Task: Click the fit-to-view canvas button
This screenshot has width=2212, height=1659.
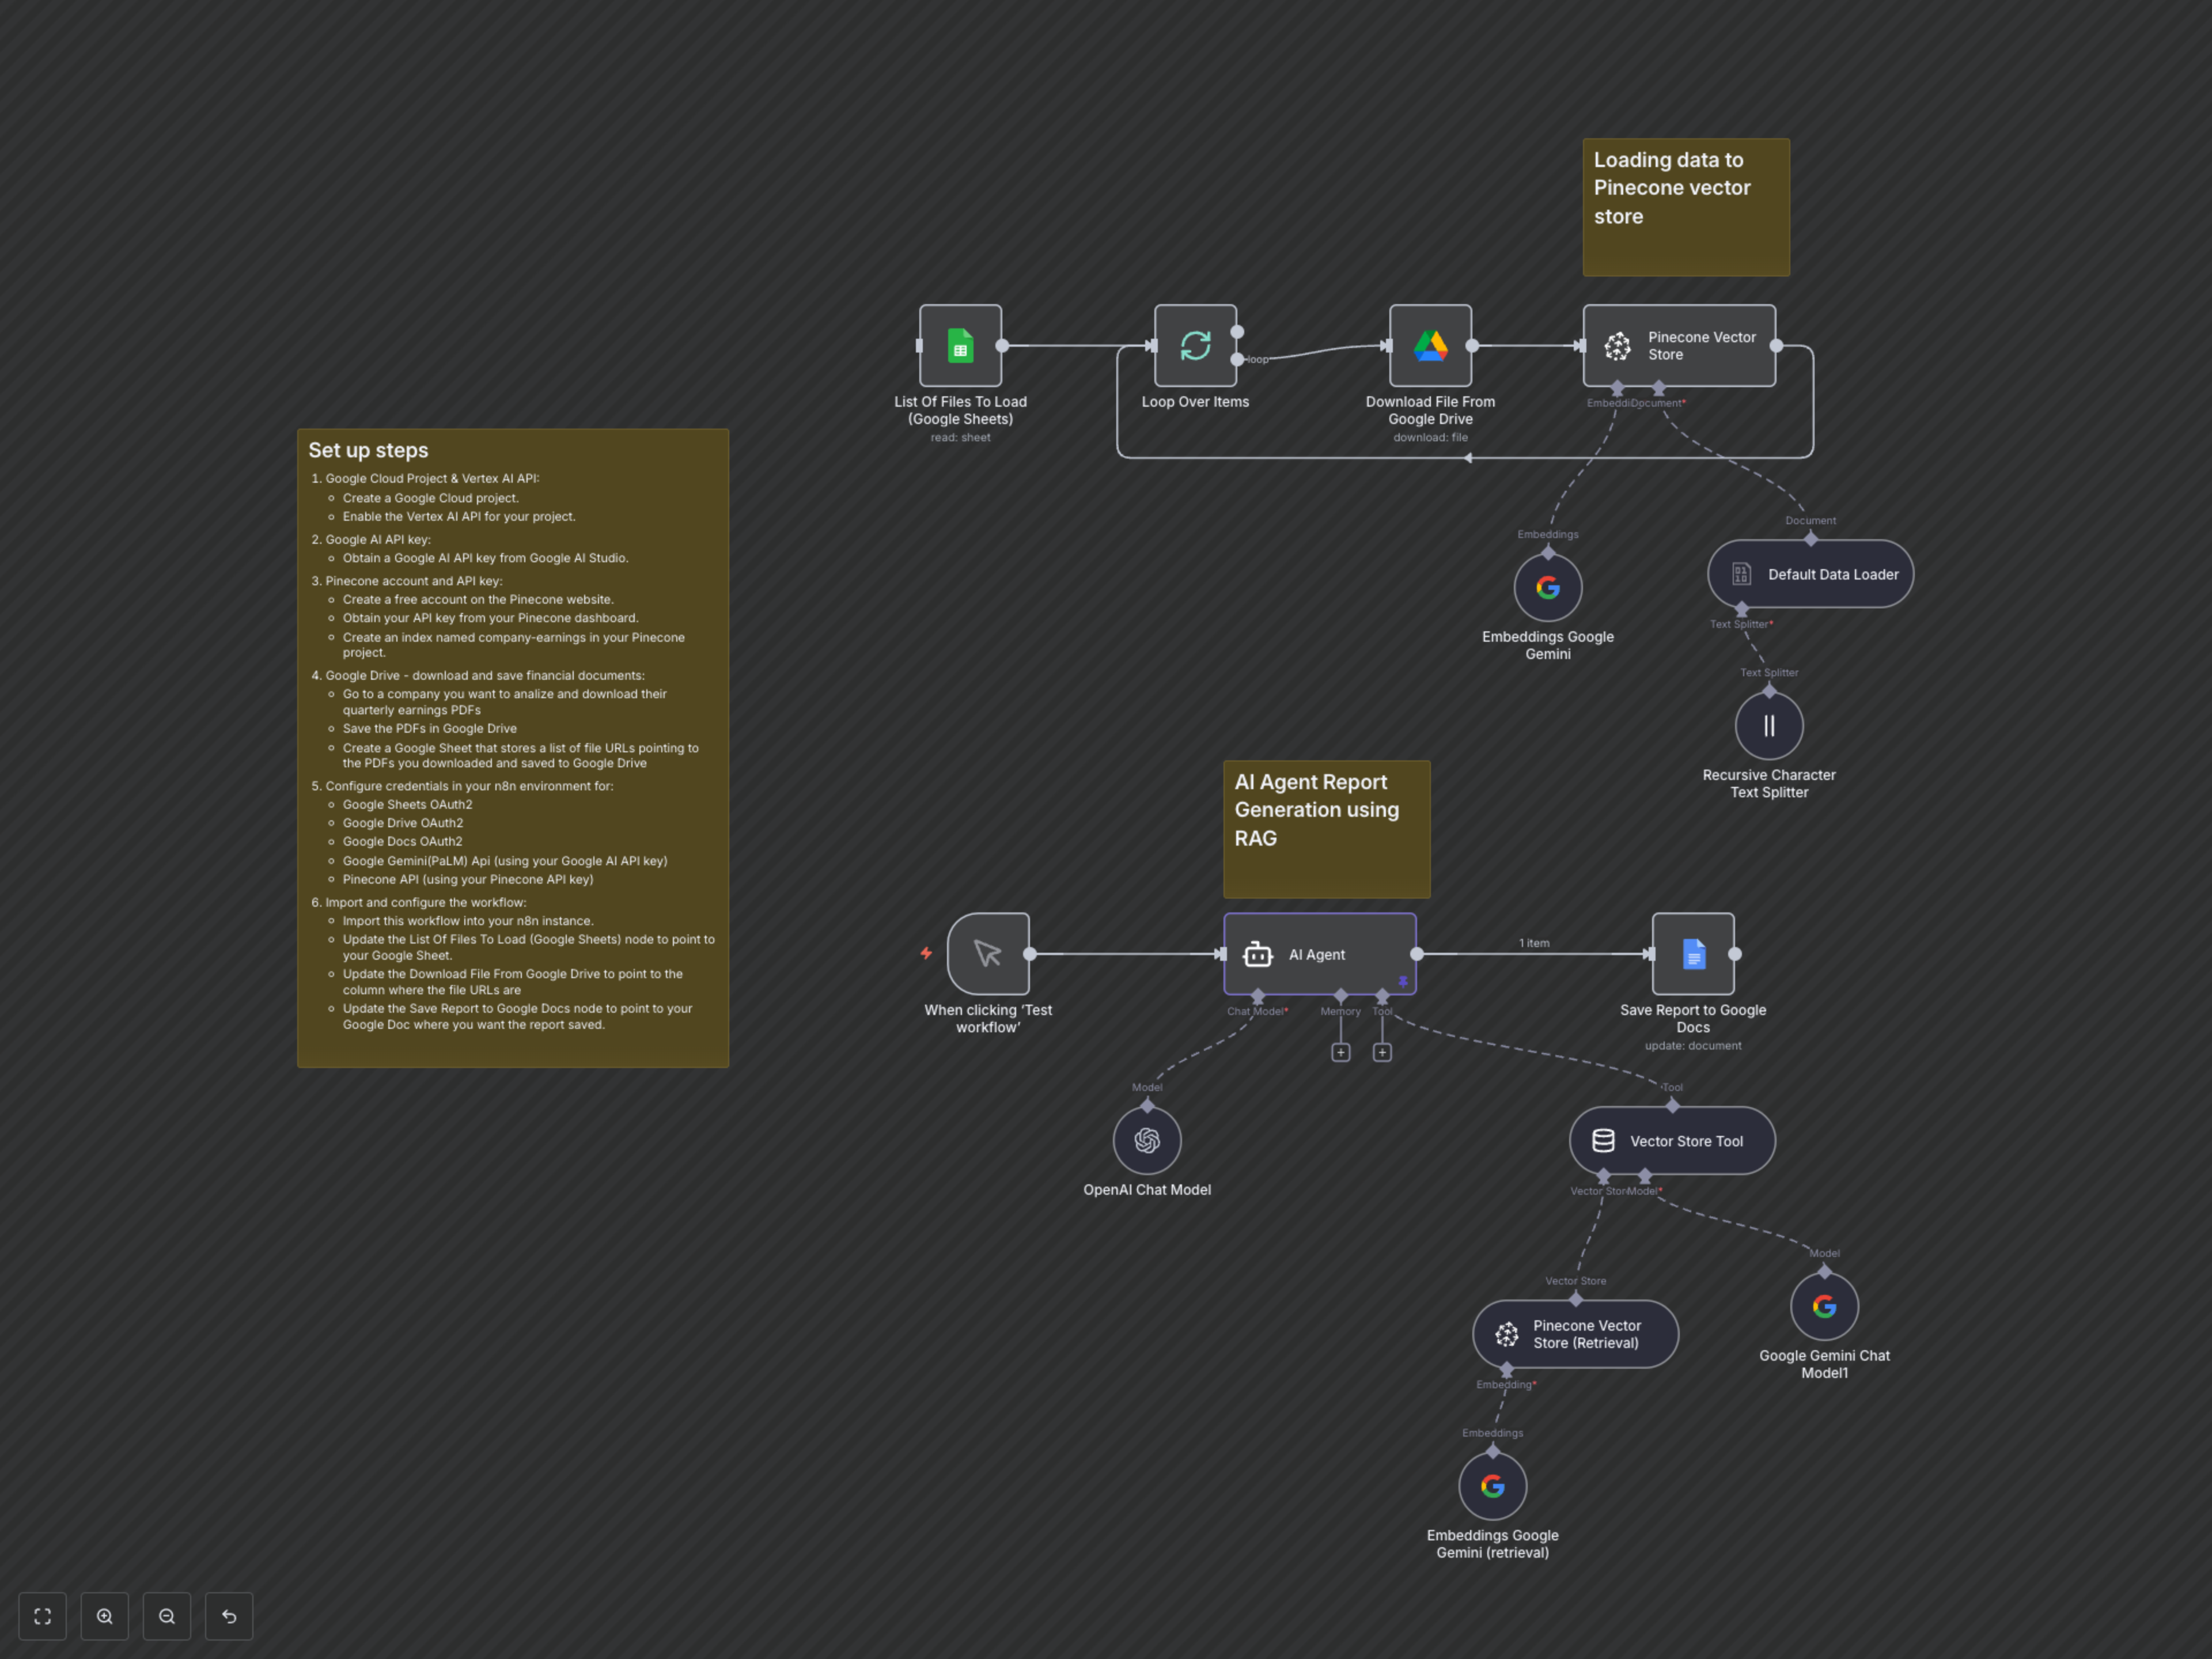Action: (42, 1616)
